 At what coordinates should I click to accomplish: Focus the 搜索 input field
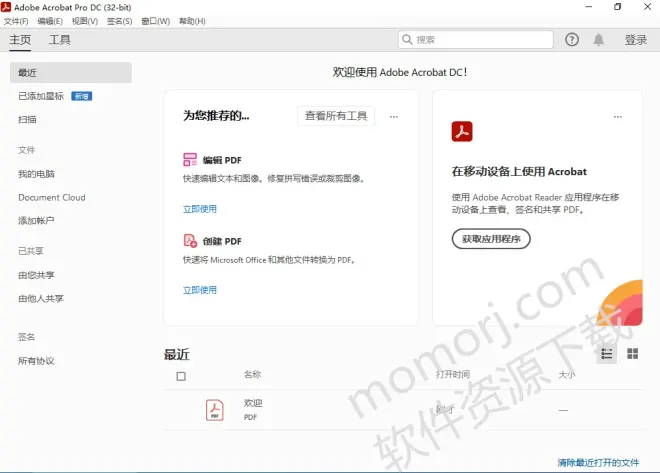(476, 40)
